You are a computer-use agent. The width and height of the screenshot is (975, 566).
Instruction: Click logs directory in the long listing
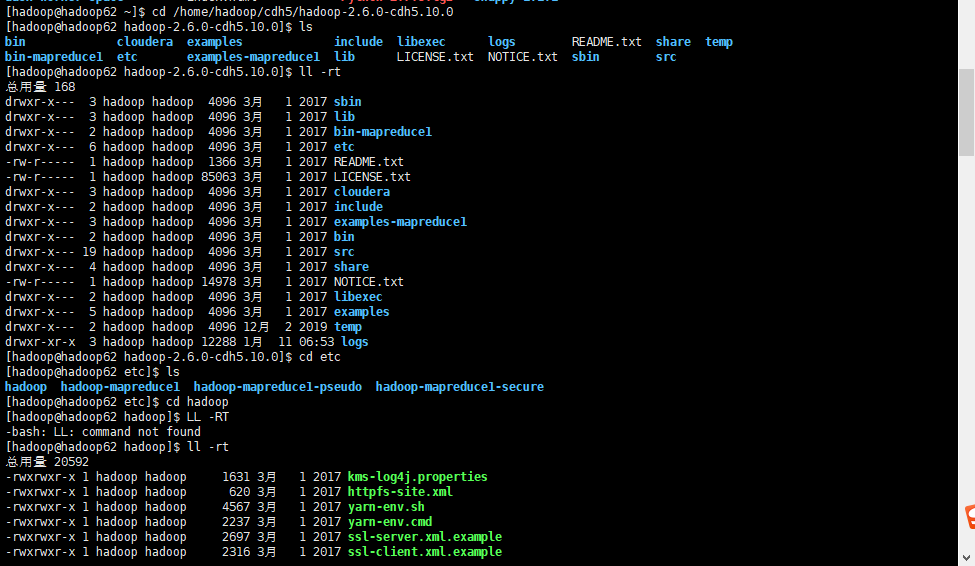(354, 342)
